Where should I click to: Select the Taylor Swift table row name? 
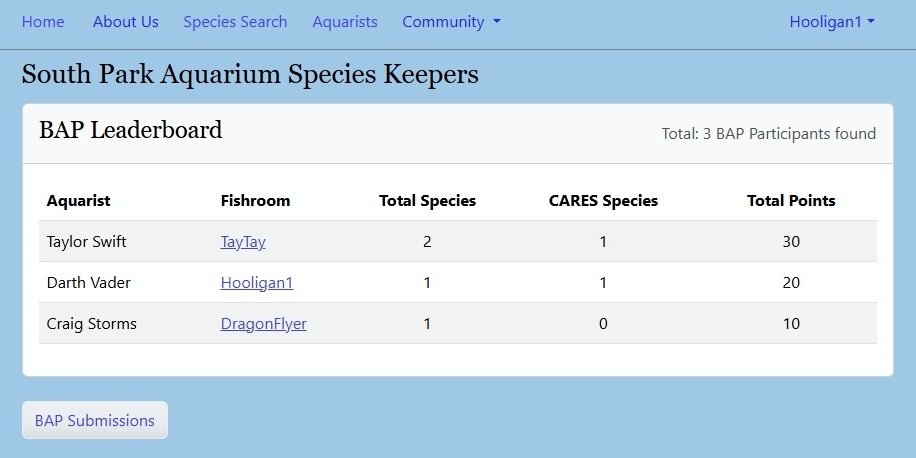[x=86, y=242]
